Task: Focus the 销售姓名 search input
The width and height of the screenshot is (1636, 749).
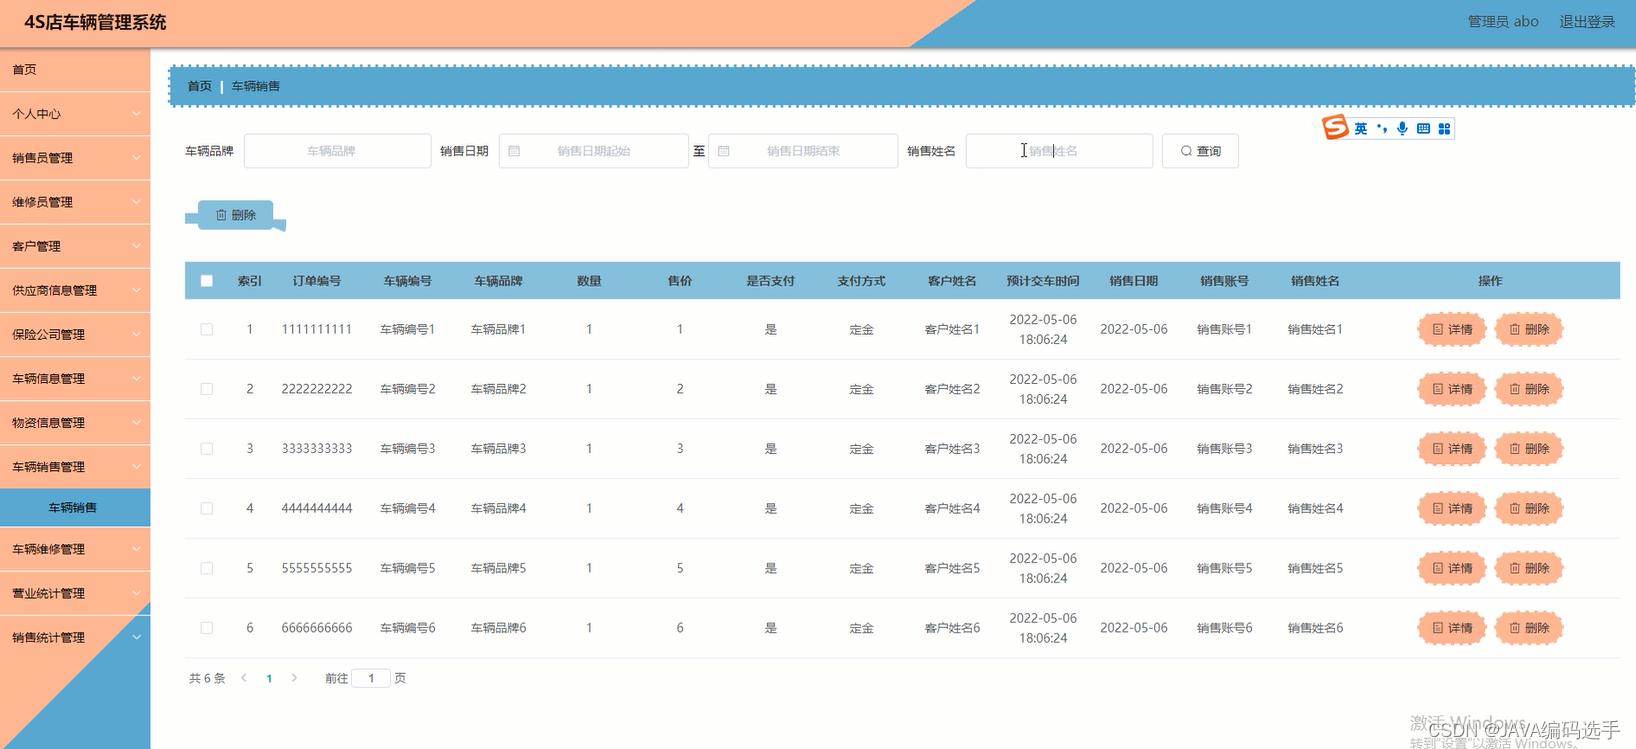Action: point(1059,151)
